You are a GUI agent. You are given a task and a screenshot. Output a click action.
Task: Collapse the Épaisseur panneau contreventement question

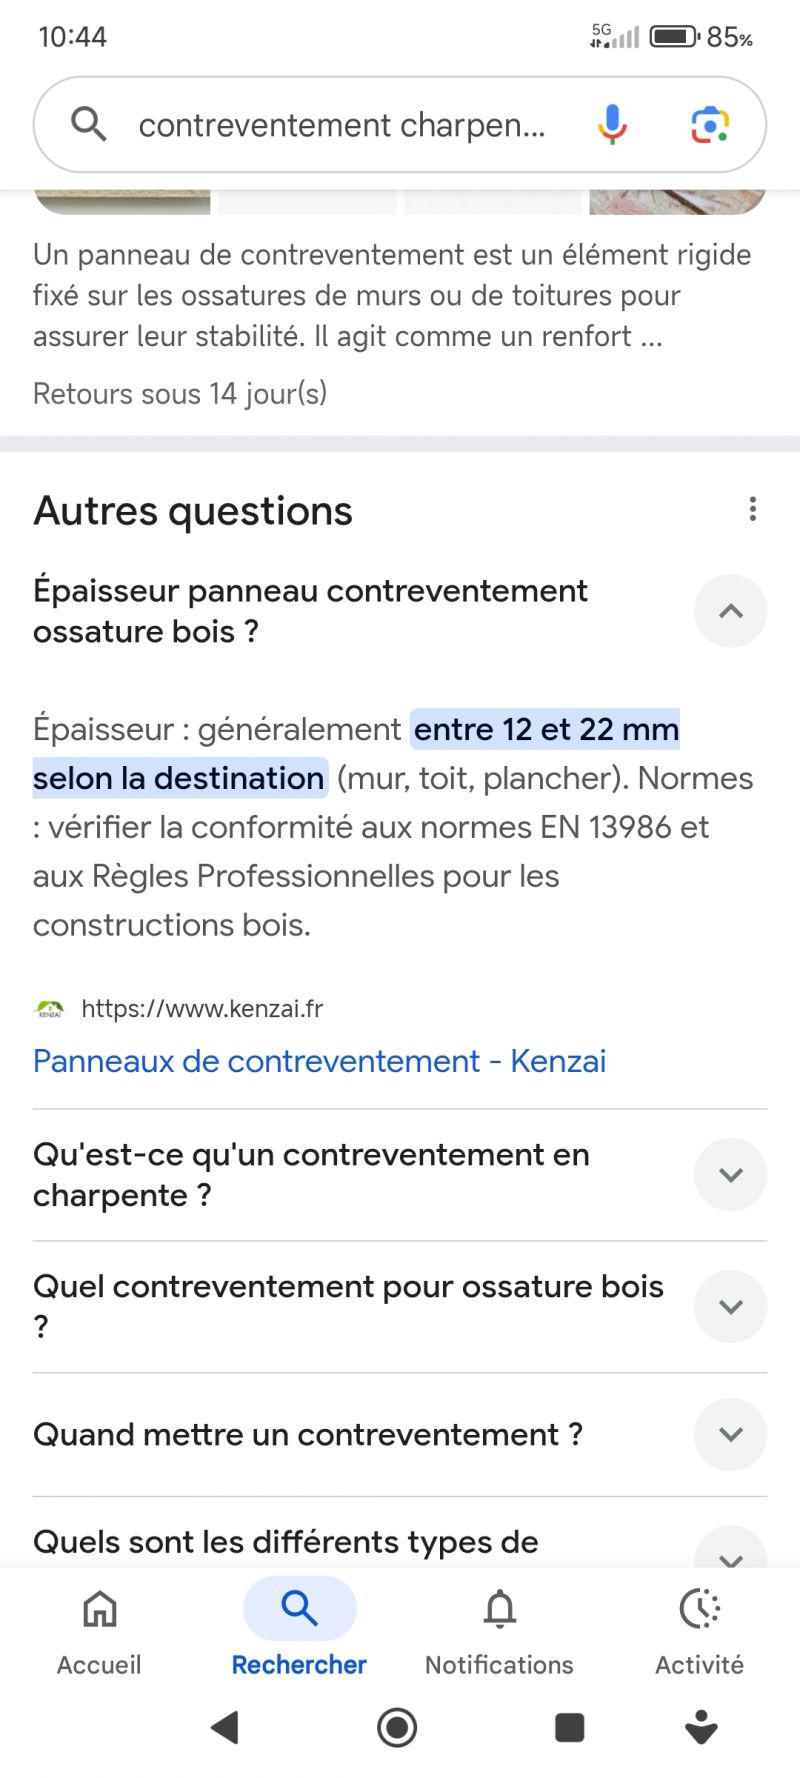[x=730, y=611]
